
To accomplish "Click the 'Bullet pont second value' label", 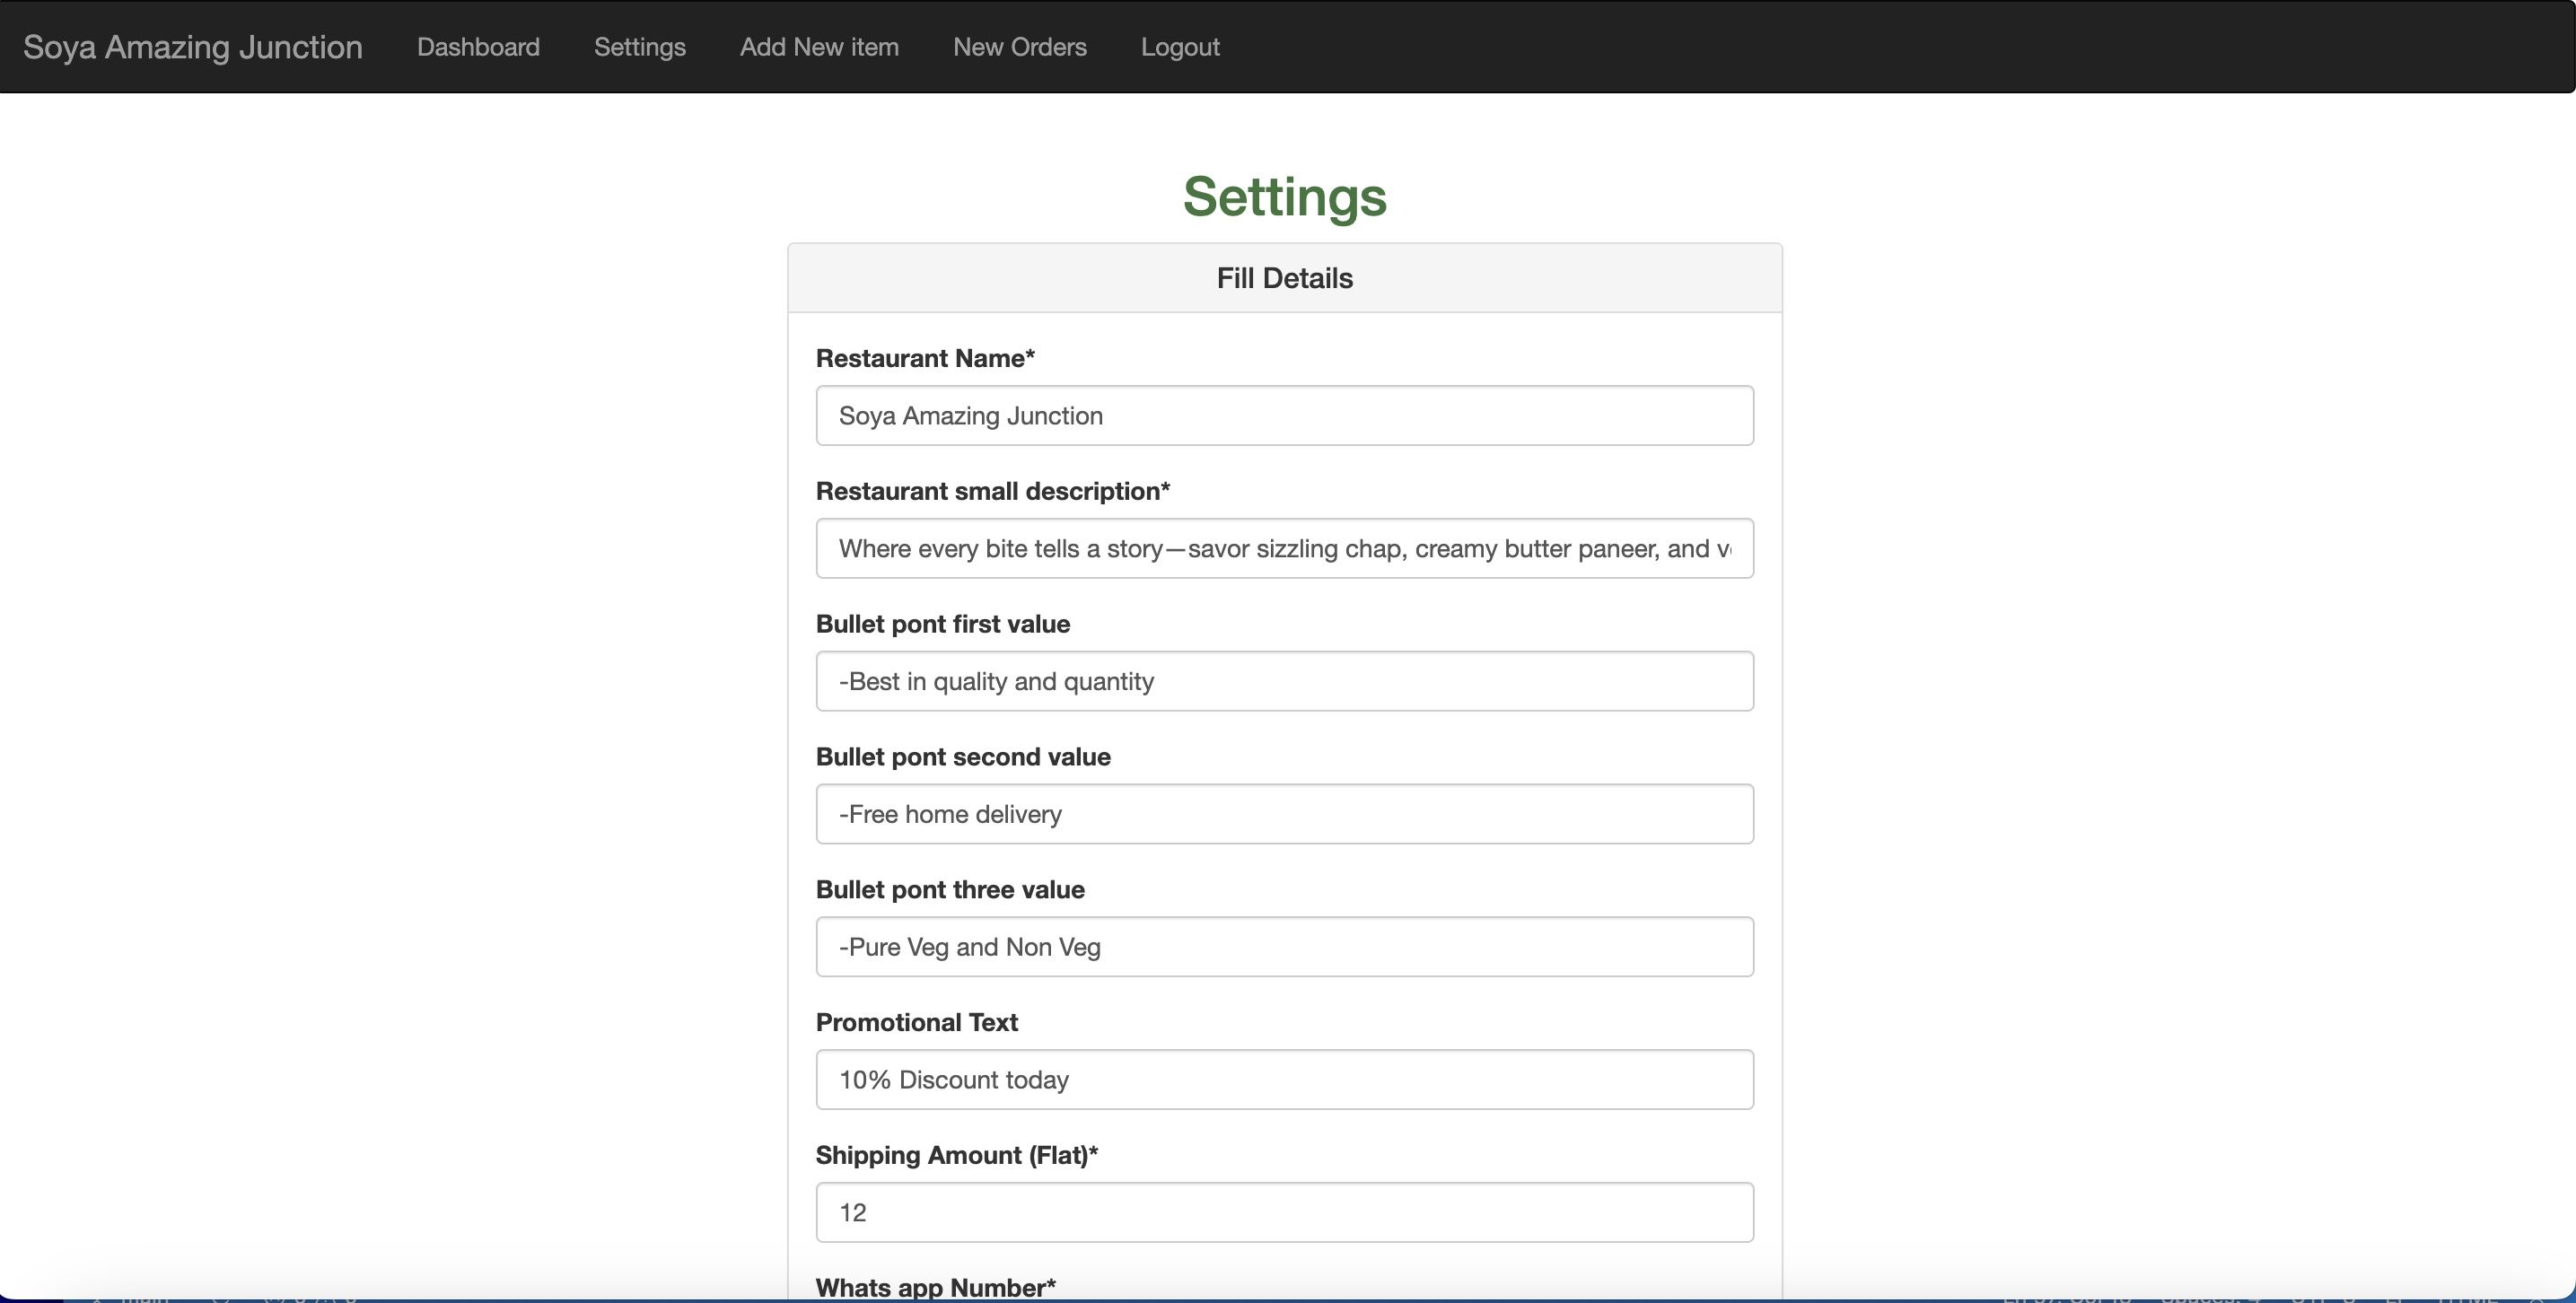I will (962, 757).
